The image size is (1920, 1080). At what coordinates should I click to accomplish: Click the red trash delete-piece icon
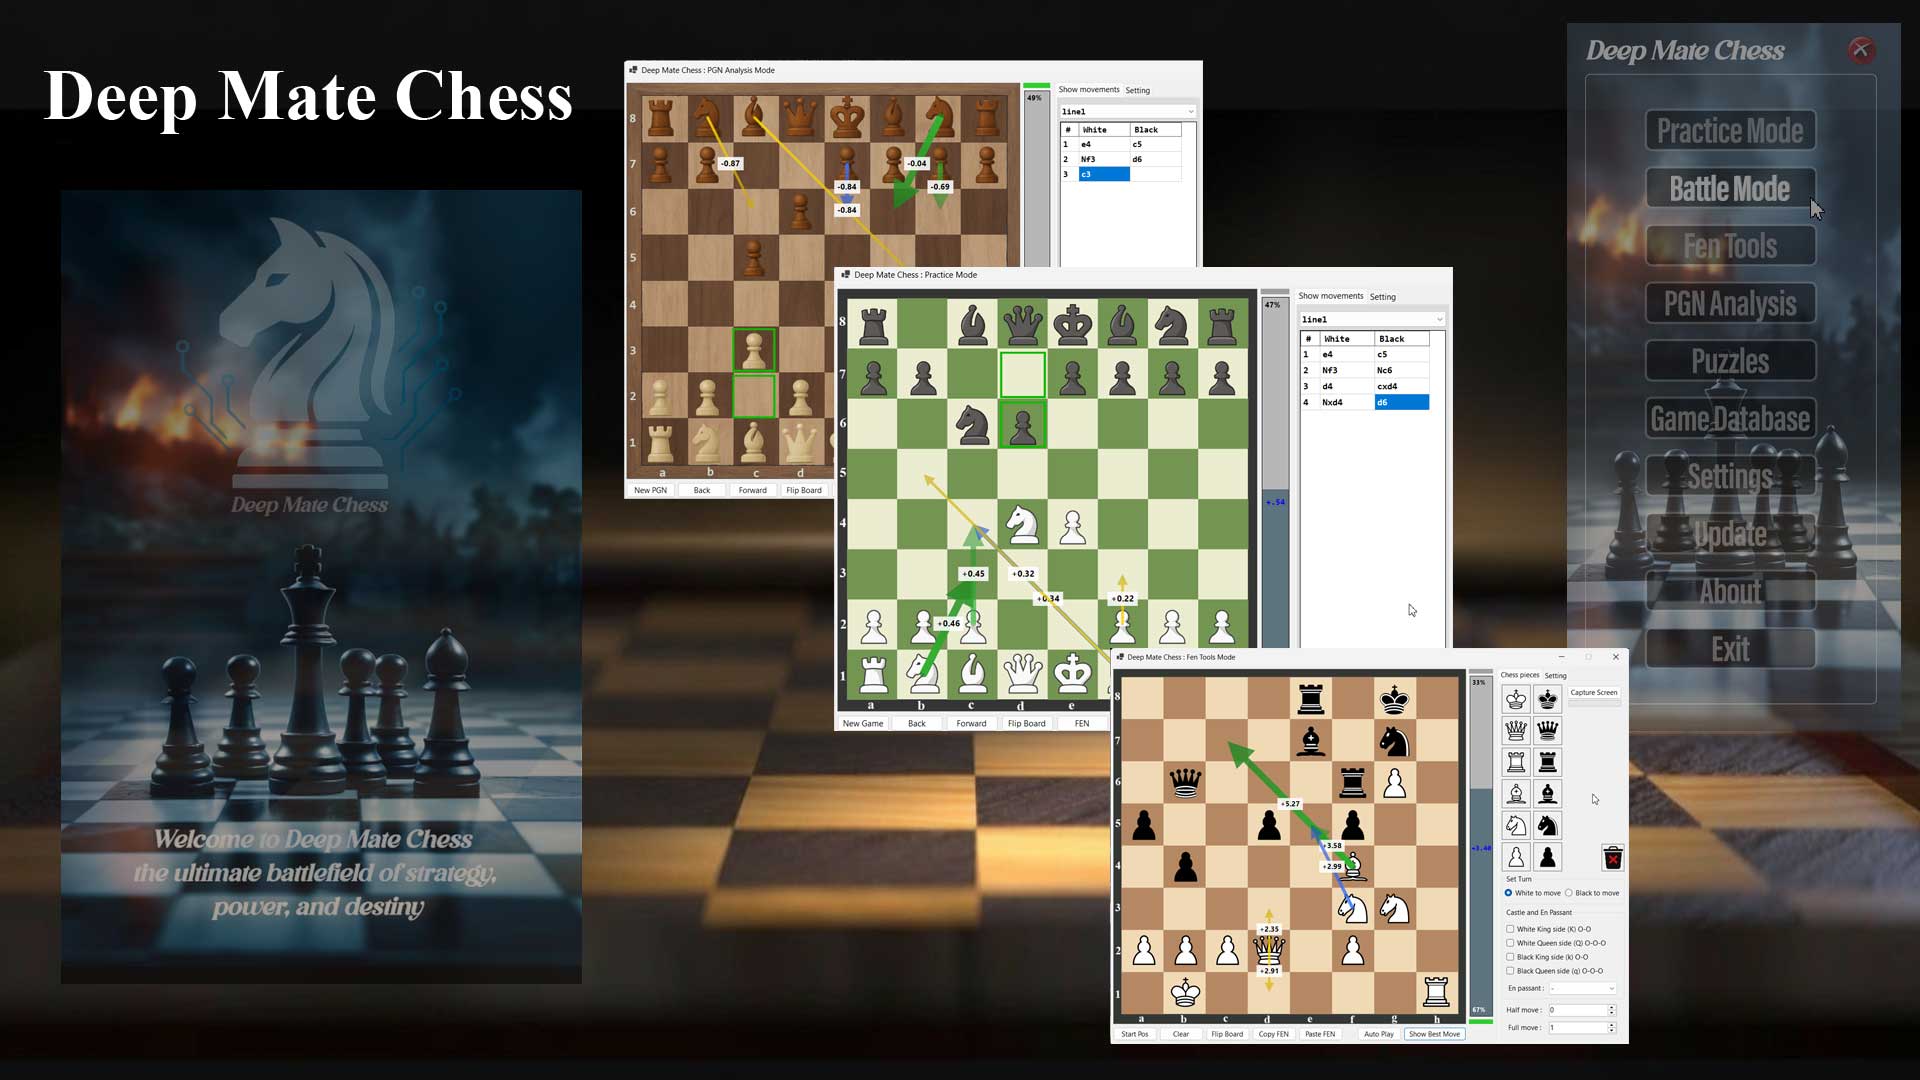[1612, 858]
